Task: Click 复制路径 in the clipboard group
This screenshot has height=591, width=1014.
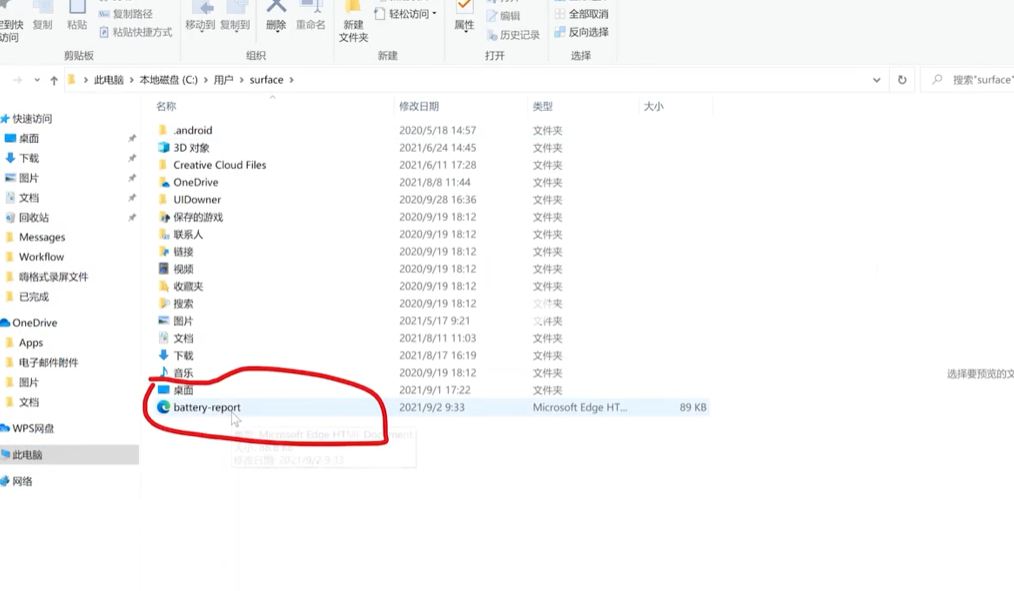Action: coord(133,14)
